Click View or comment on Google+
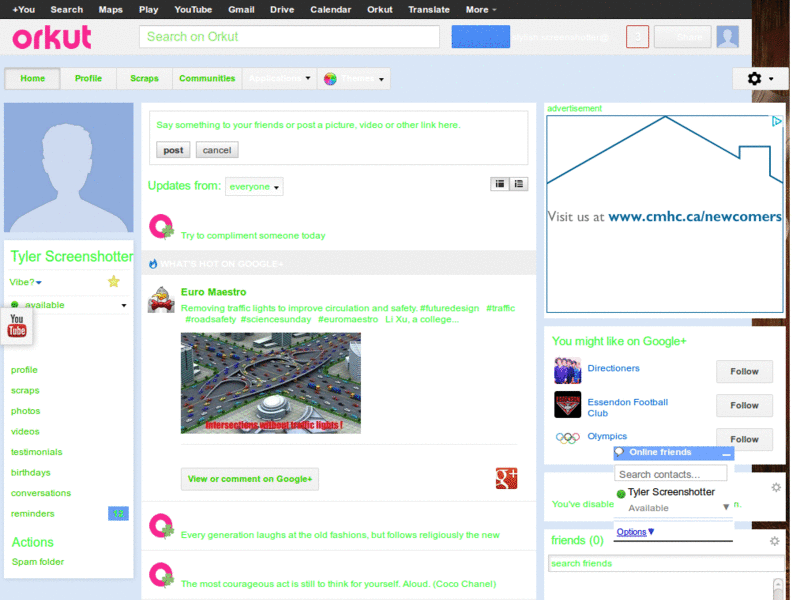This screenshot has width=800, height=600. (x=250, y=479)
